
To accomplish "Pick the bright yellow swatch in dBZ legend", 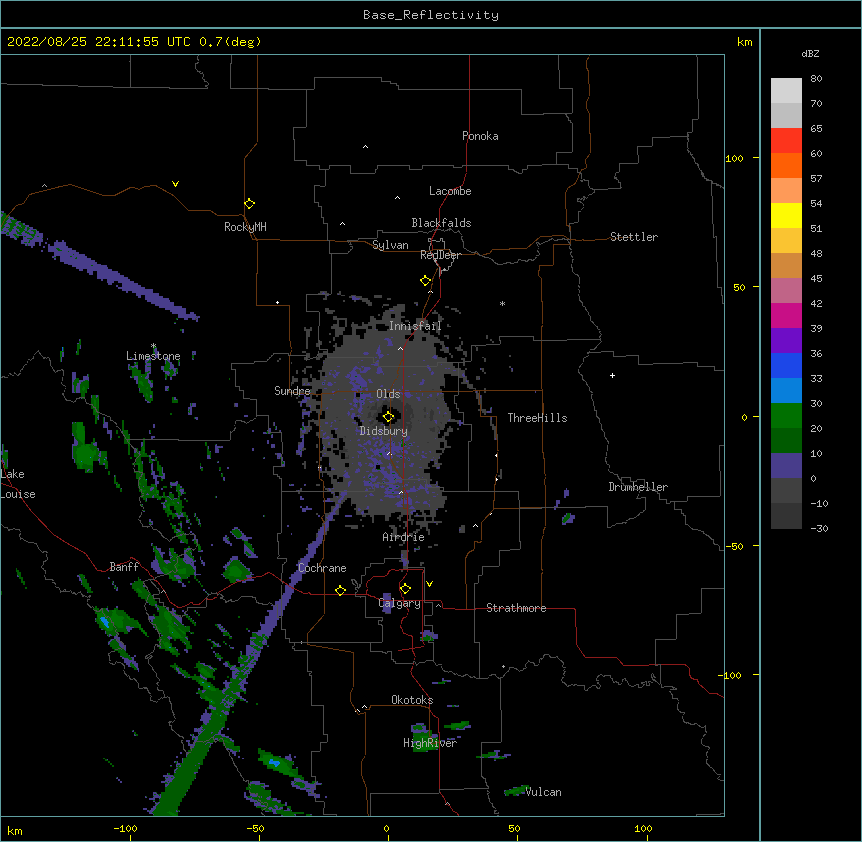I will (786, 215).
